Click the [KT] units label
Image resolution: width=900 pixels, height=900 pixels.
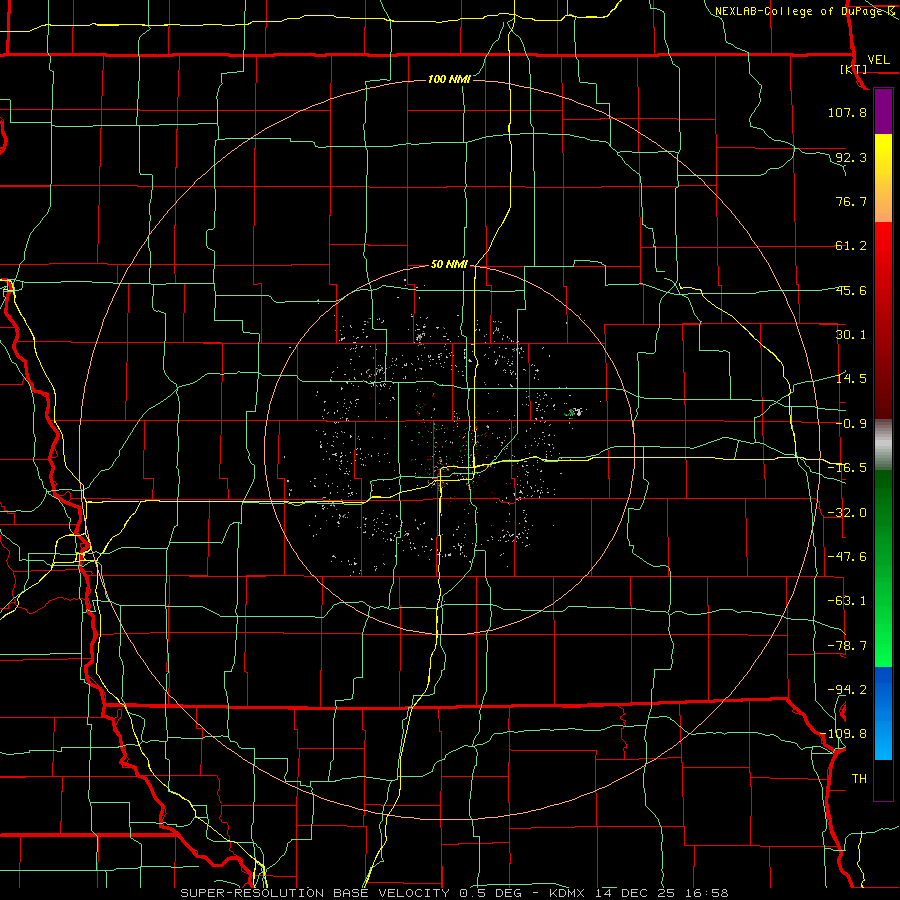point(854,69)
